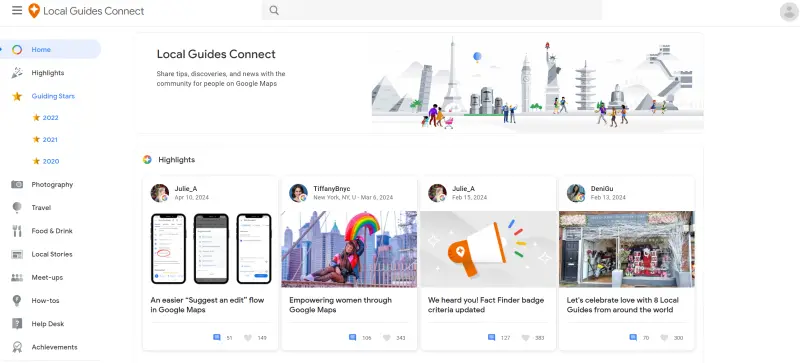Screen dimensions: 800x363
Task: Like the Suggest an edit post heart
Action: (248, 337)
